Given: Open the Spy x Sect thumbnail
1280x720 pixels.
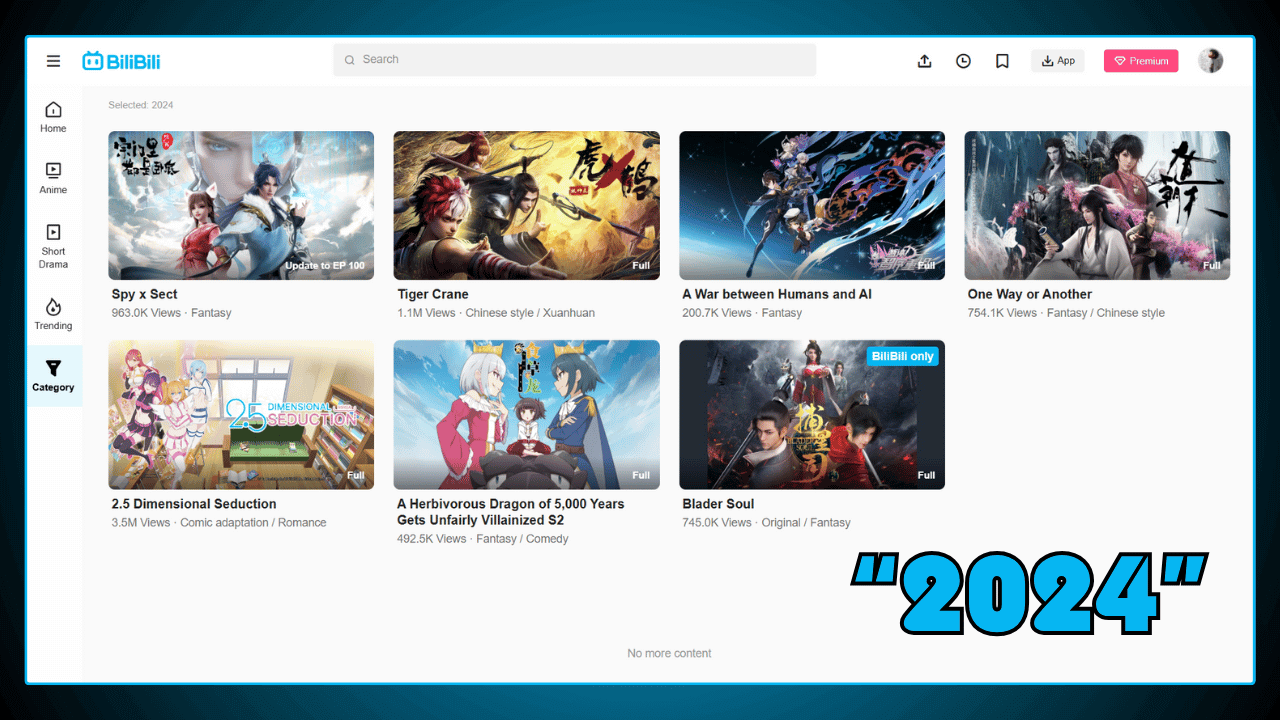Looking at the screenshot, I should (241, 205).
